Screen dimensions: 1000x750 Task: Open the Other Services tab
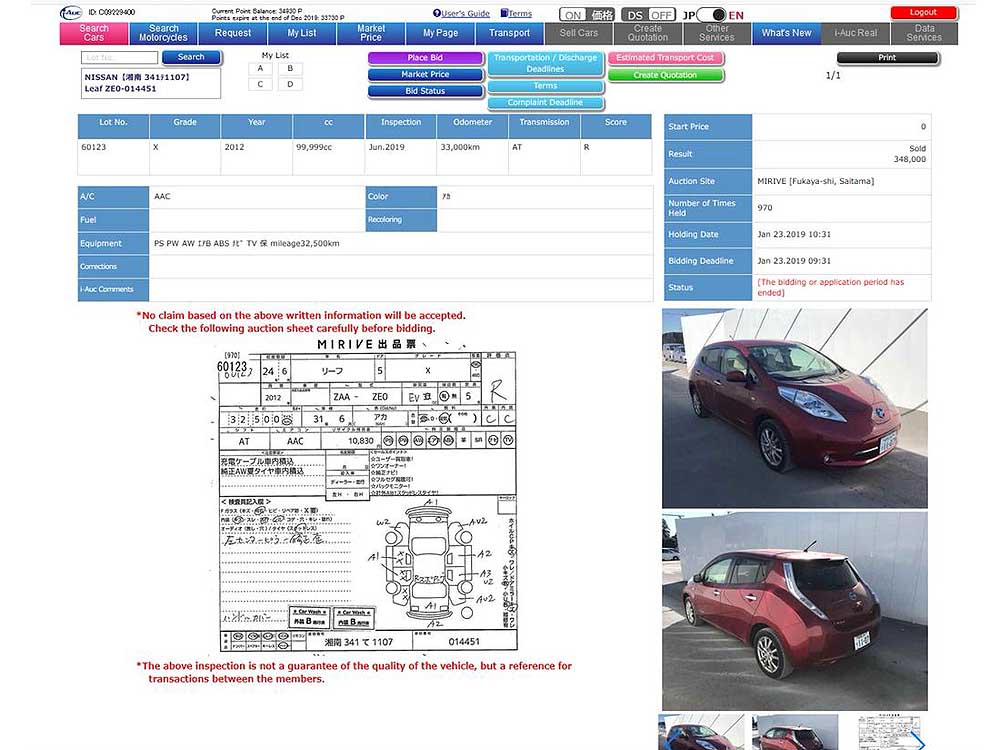(717, 33)
